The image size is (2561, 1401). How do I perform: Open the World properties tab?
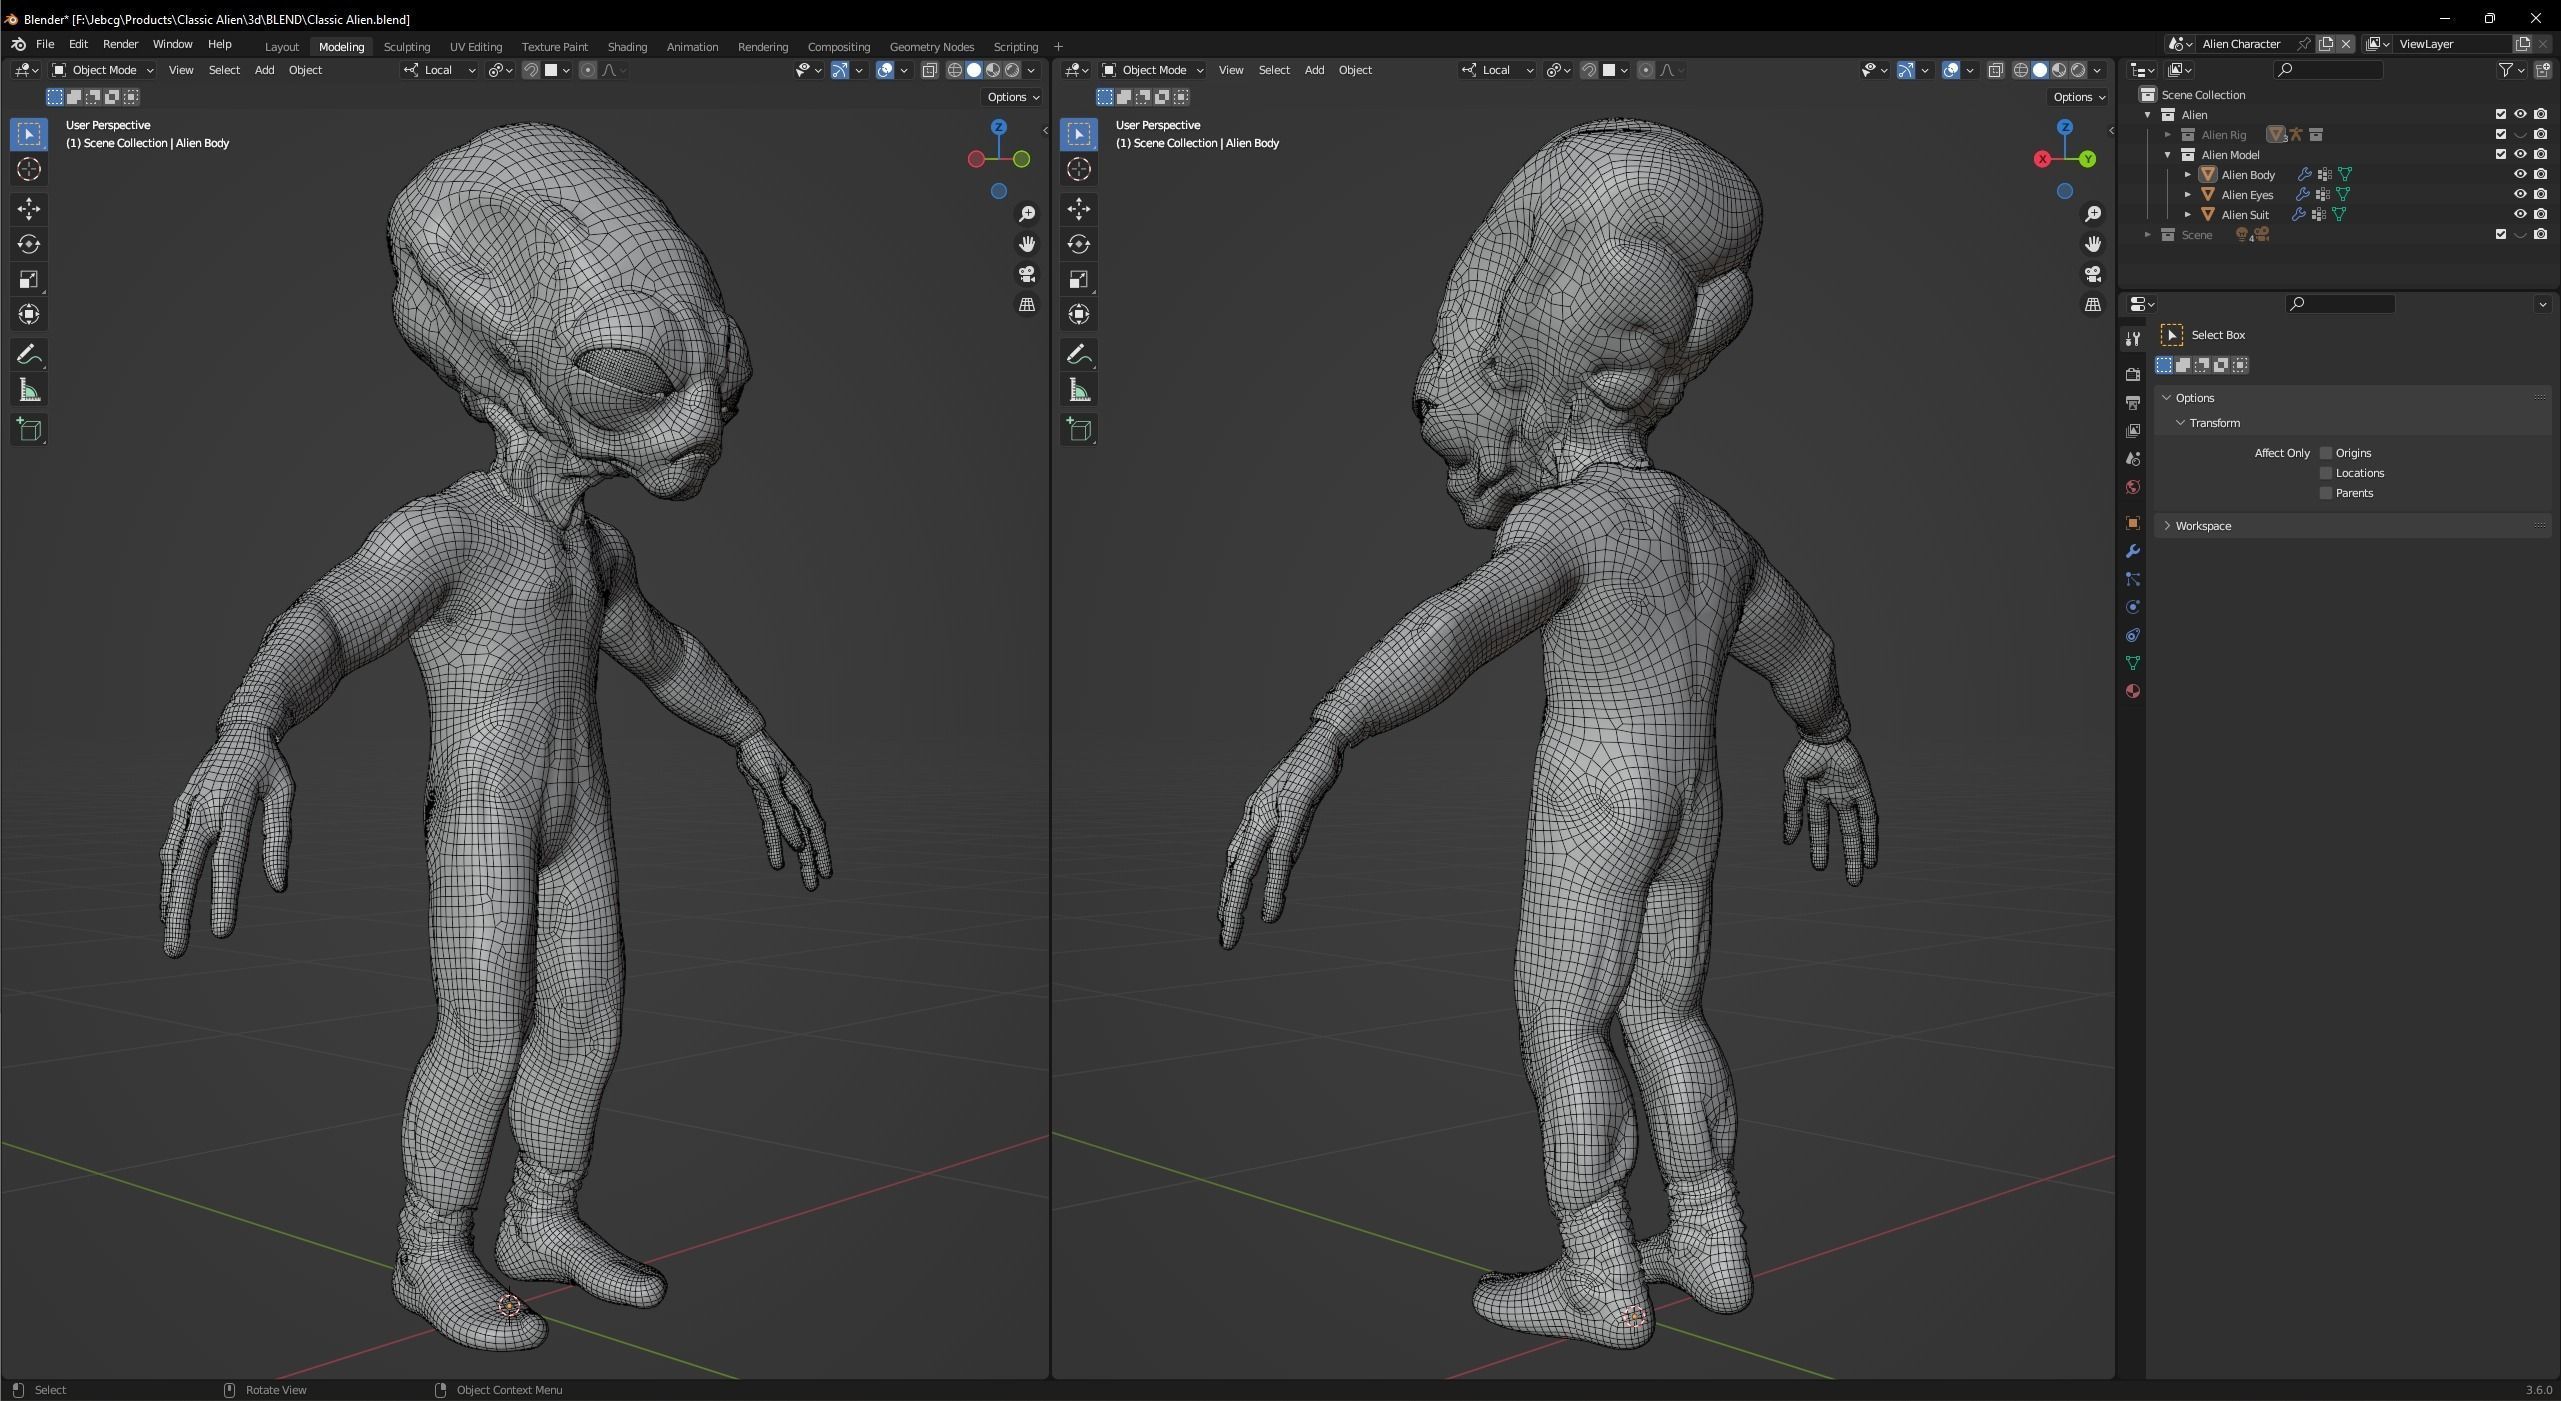tap(2133, 487)
